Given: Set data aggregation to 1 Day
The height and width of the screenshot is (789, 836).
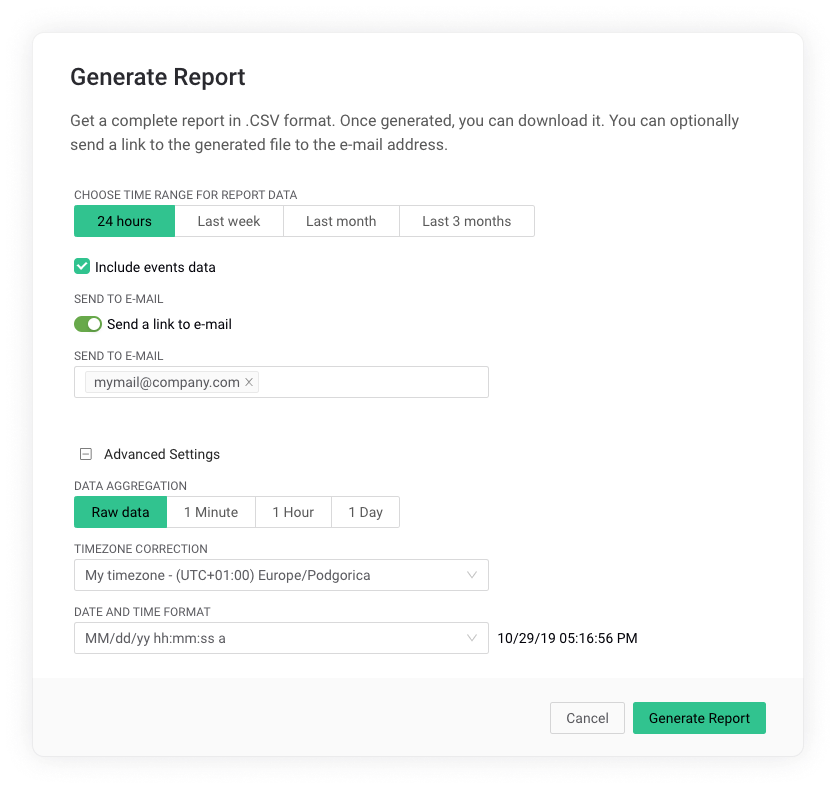Looking at the screenshot, I should point(366,512).
